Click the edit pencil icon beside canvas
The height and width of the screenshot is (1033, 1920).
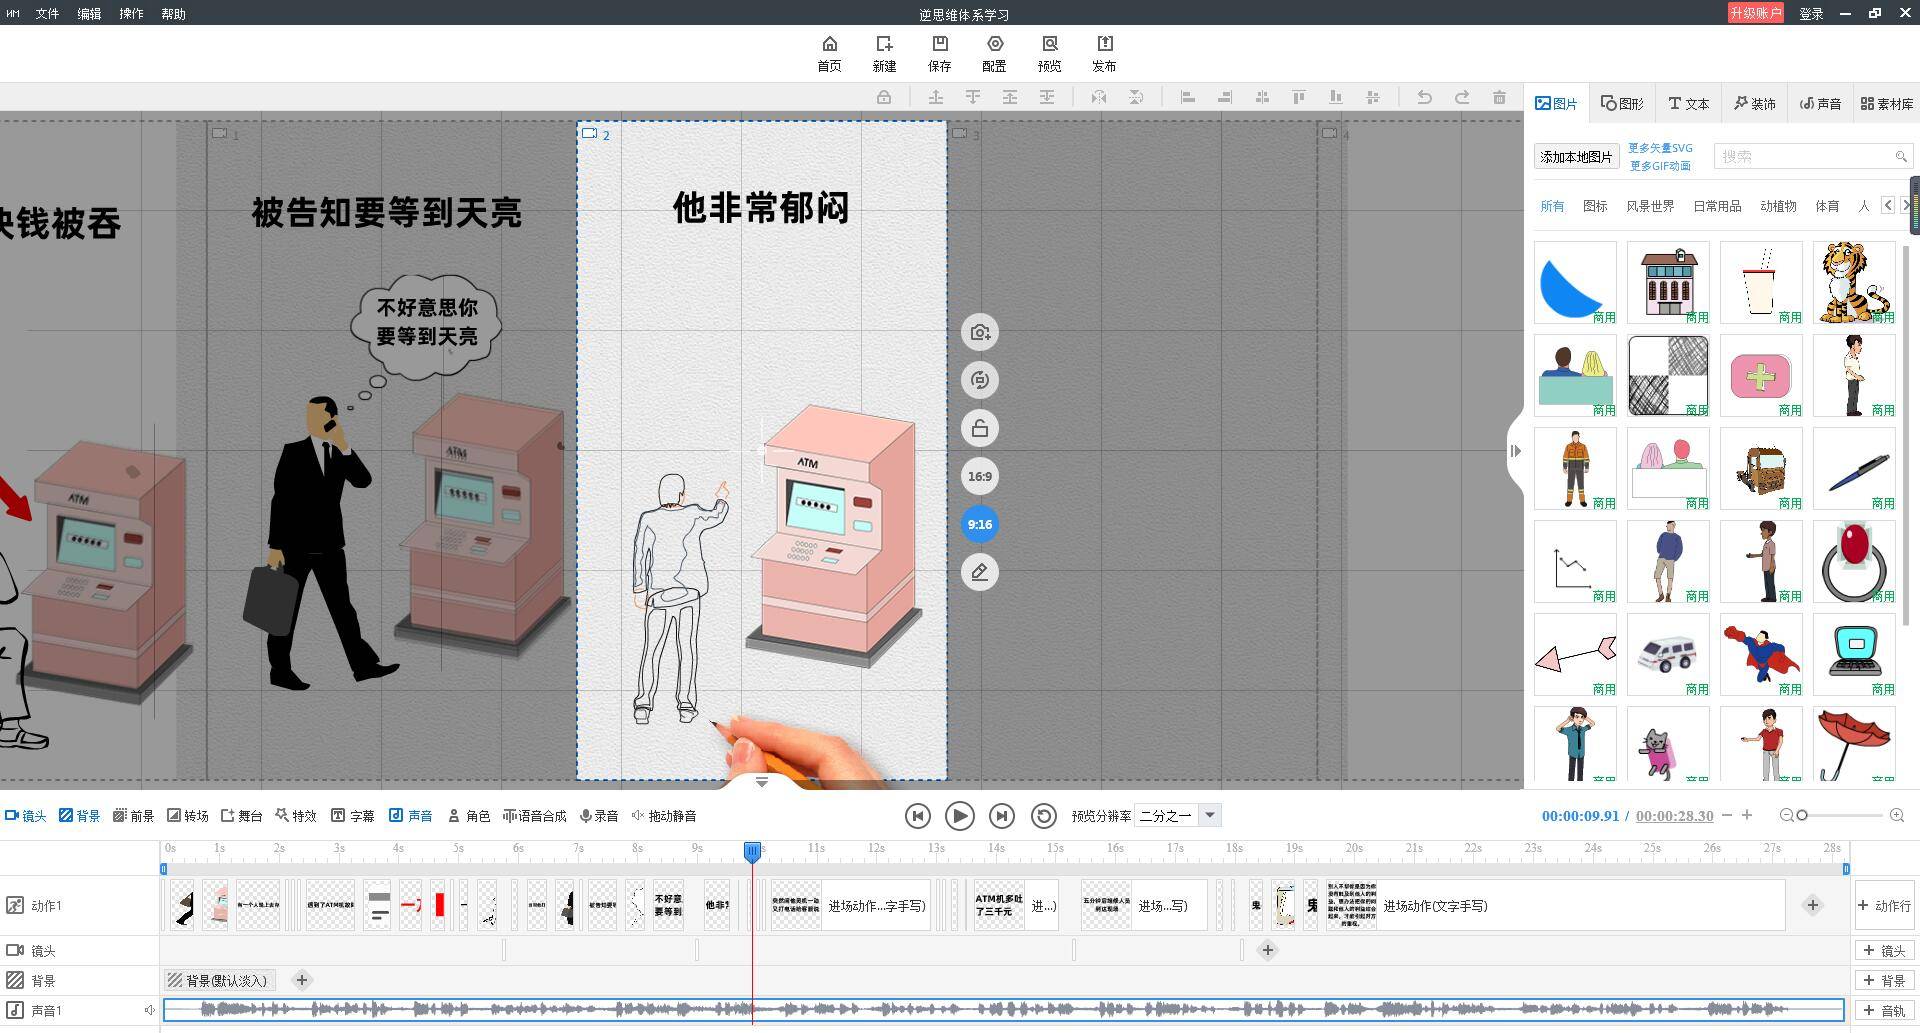tap(979, 572)
